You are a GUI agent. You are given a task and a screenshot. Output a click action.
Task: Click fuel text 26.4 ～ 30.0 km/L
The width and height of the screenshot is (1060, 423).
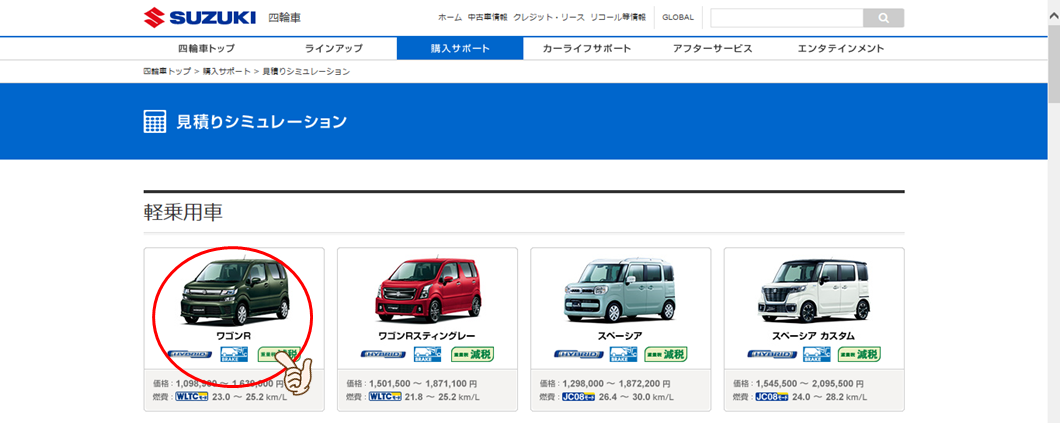coord(636,397)
